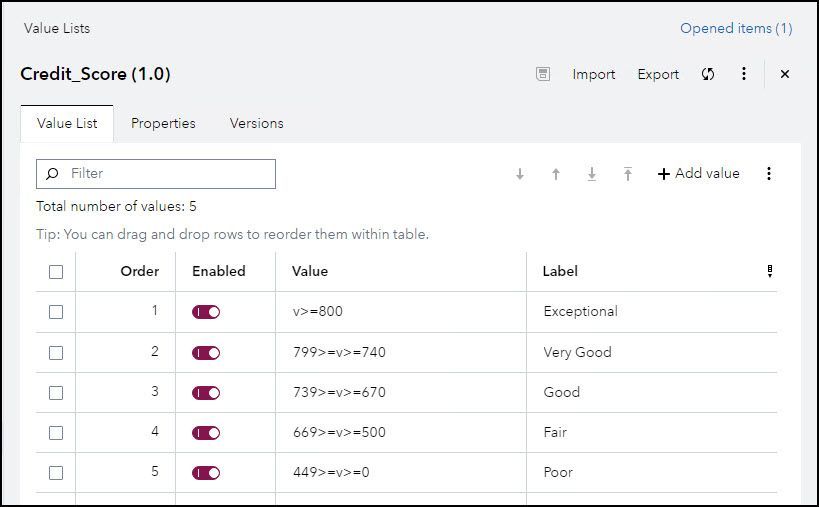Click move to top arrow icon
Viewport: 819px width, 507px height.
(x=628, y=174)
